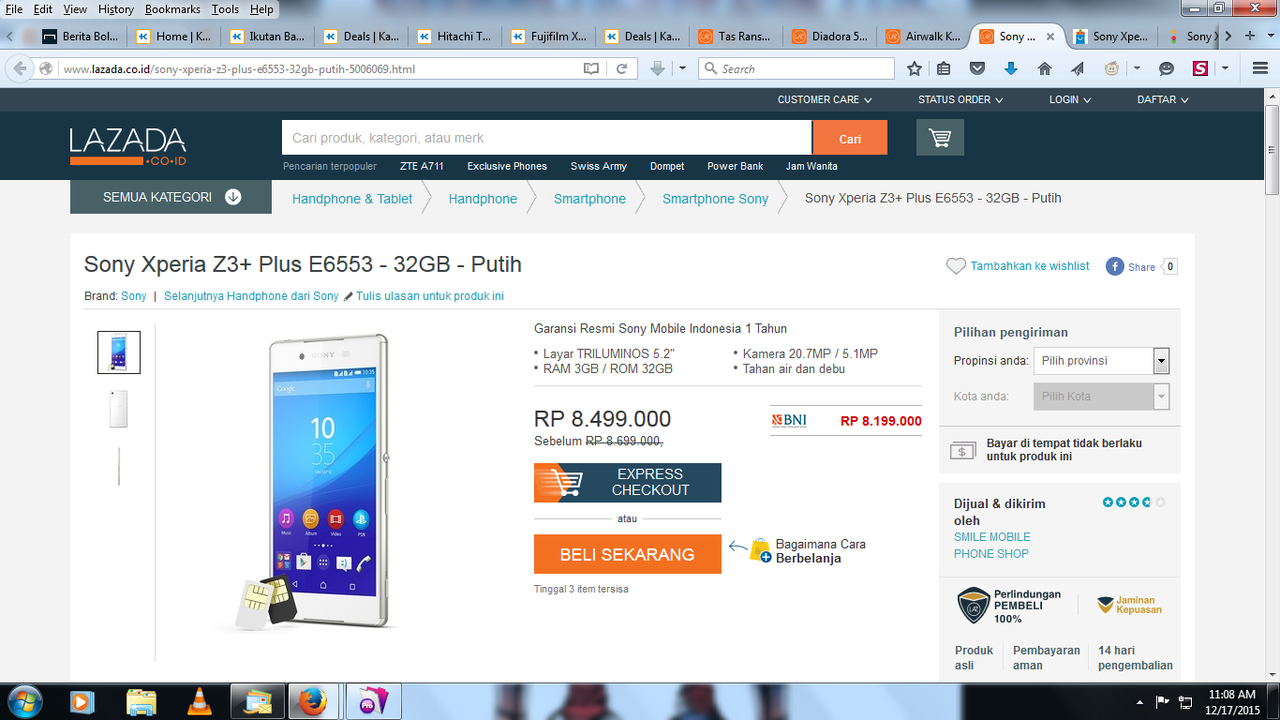Click the Lazada logo
The height and width of the screenshot is (720, 1280).
click(x=128, y=146)
